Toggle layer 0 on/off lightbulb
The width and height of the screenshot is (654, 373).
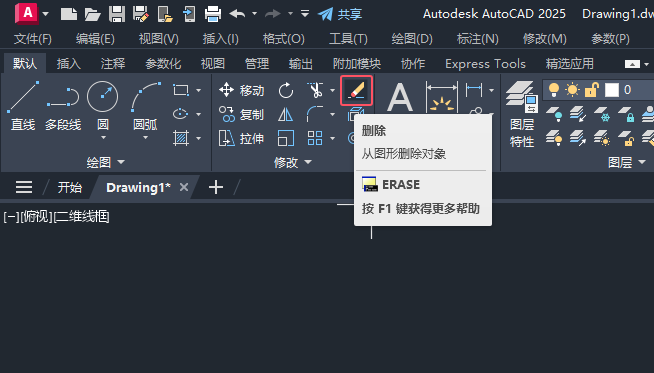coord(553,90)
